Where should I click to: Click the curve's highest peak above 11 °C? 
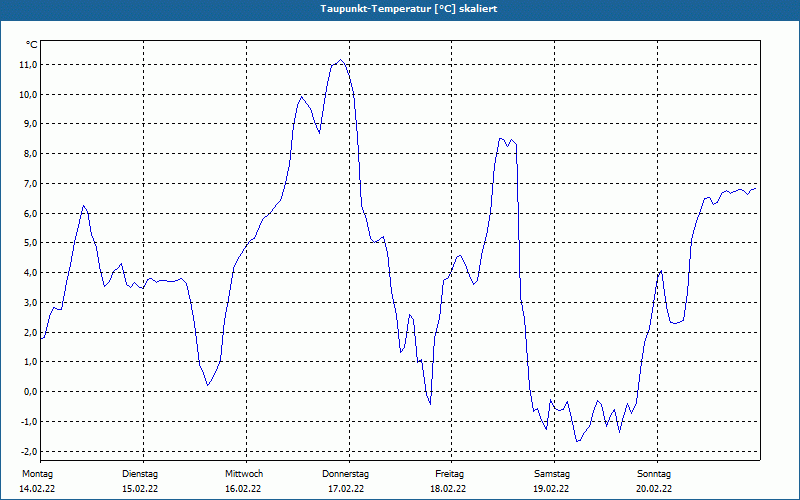pos(341,60)
